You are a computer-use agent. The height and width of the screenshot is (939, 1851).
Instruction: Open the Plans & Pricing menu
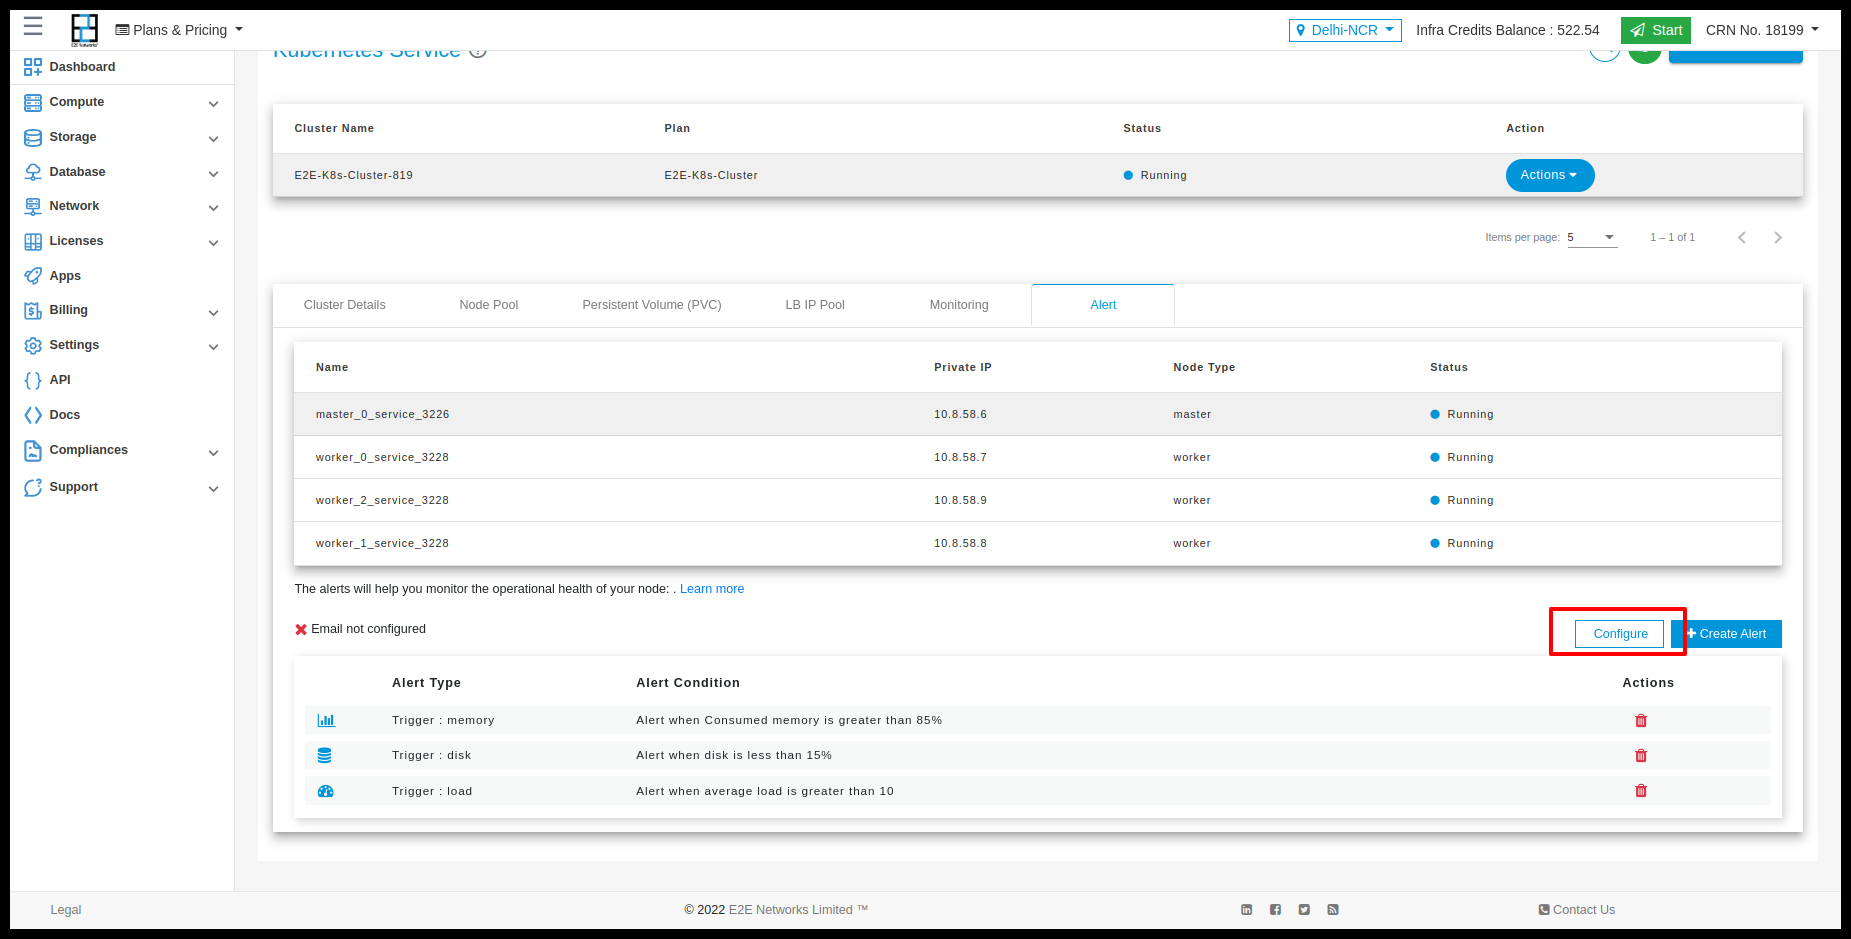(x=180, y=30)
